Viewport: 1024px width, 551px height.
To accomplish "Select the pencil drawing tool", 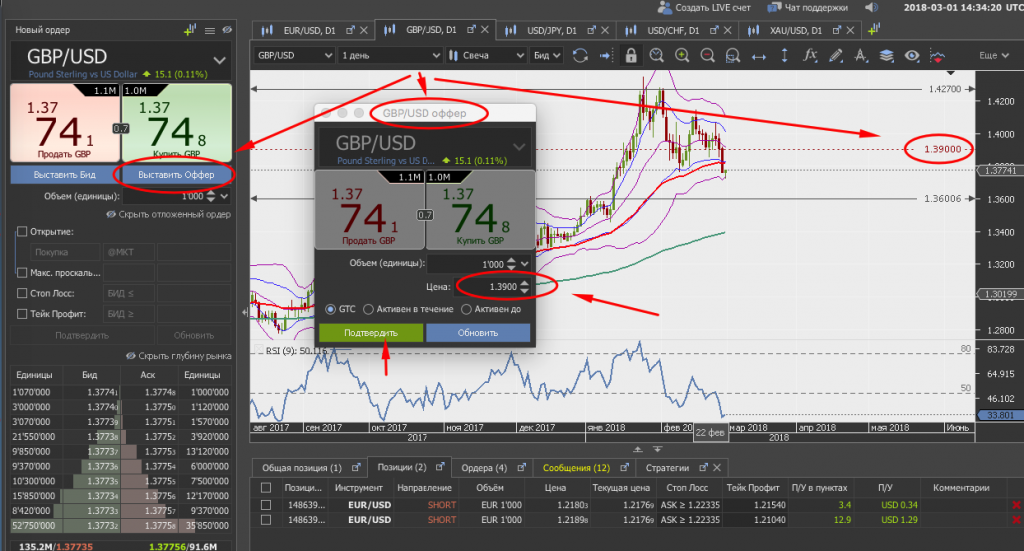I will tap(835, 55).
